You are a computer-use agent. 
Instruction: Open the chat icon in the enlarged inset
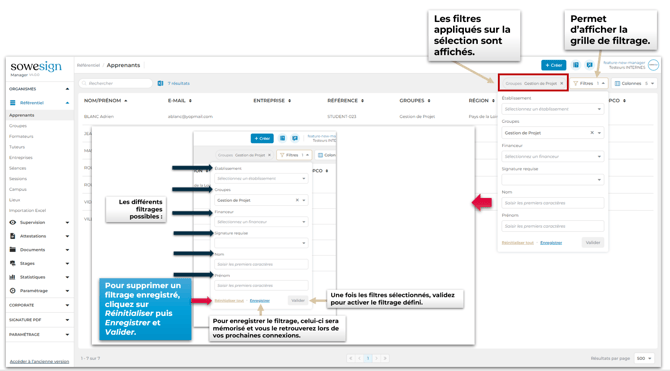(x=295, y=138)
